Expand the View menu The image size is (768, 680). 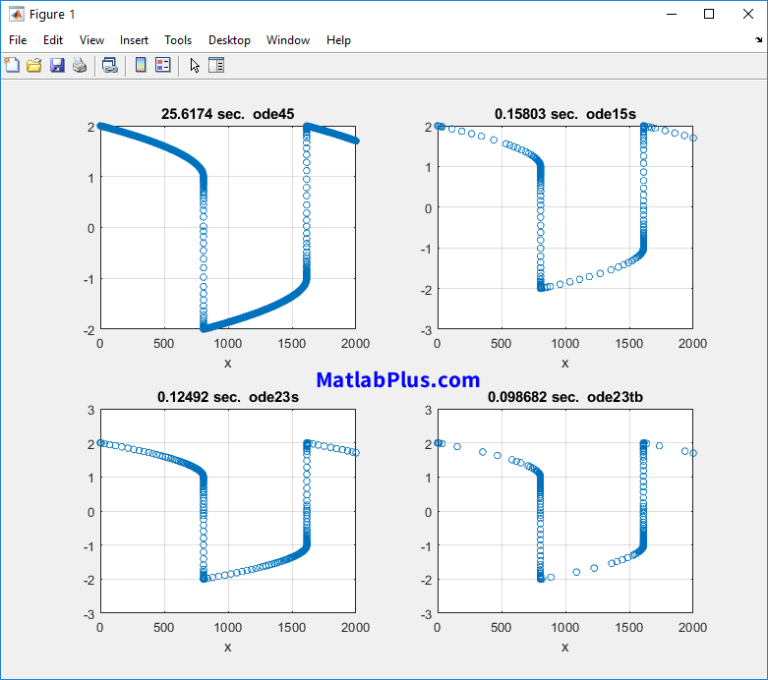92,40
